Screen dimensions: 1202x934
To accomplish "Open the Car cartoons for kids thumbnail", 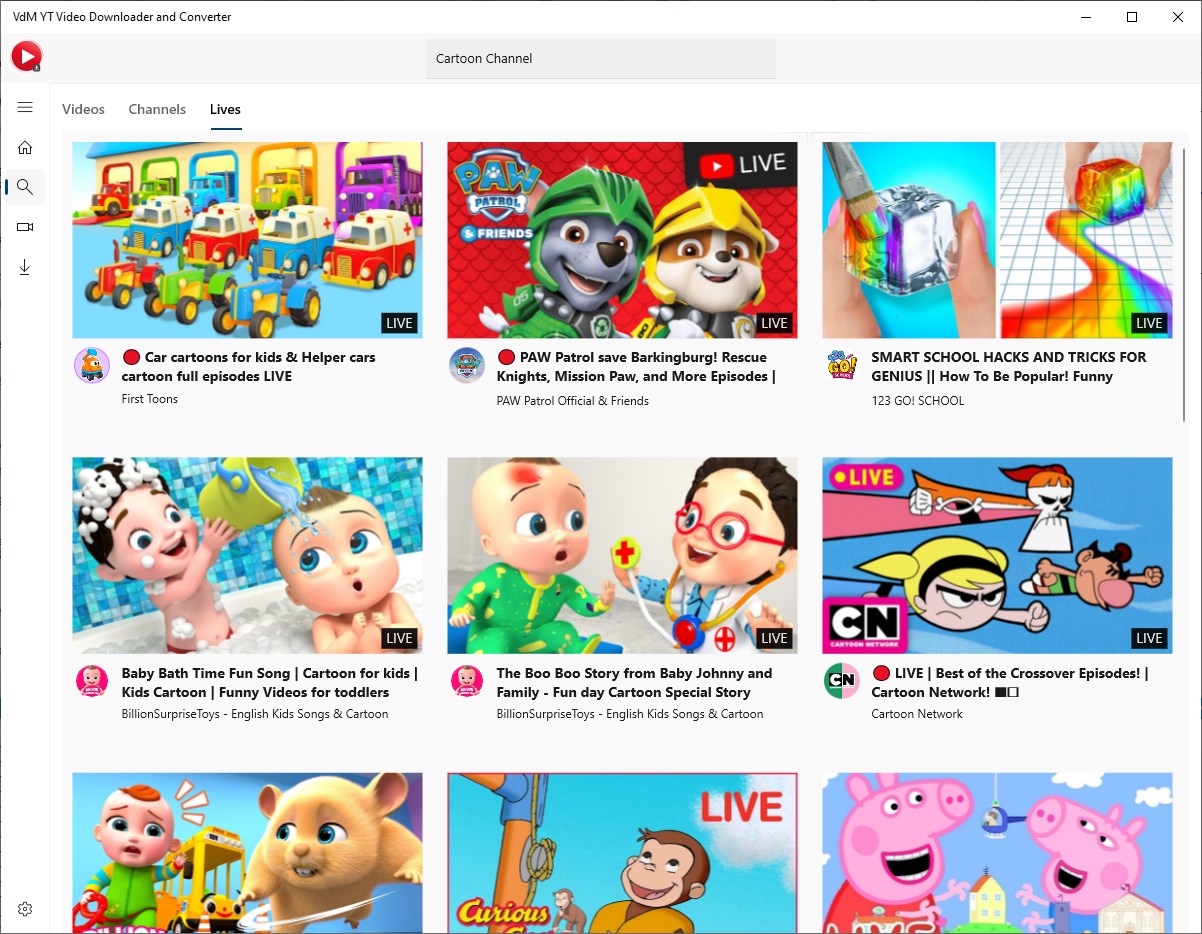I will pos(247,240).
